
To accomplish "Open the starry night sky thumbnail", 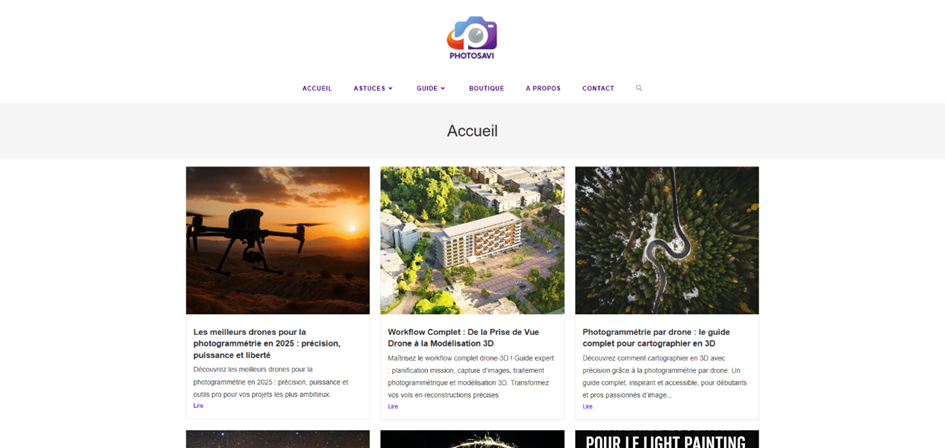I will click(x=278, y=439).
